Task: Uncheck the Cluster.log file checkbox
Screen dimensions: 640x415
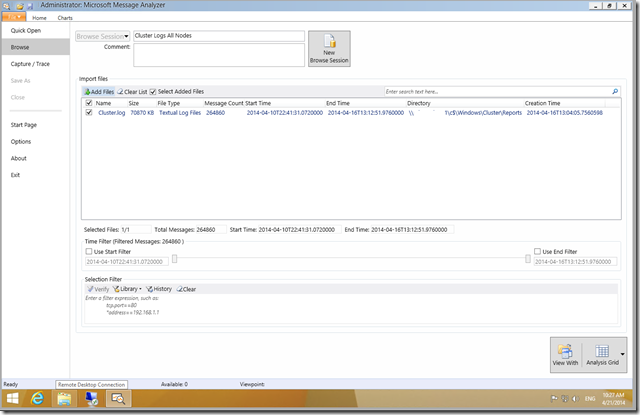Action: (x=89, y=112)
